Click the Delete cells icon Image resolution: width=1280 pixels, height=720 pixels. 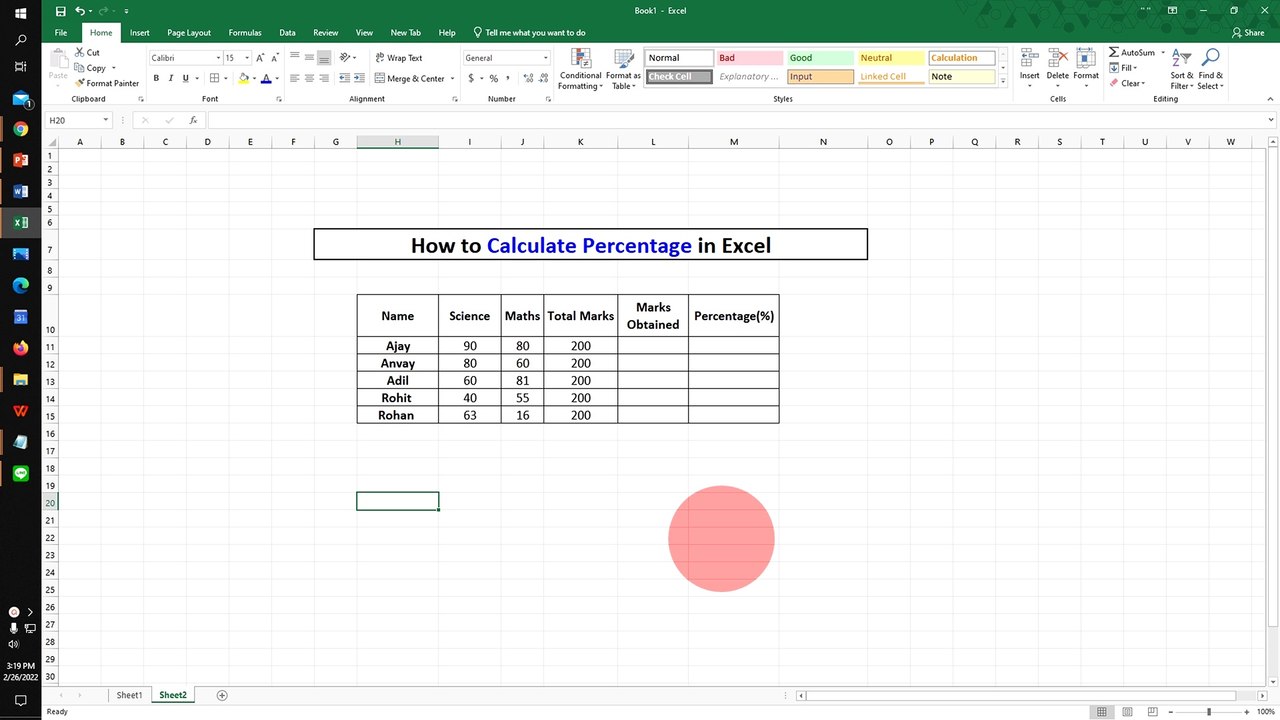coord(1057,66)
